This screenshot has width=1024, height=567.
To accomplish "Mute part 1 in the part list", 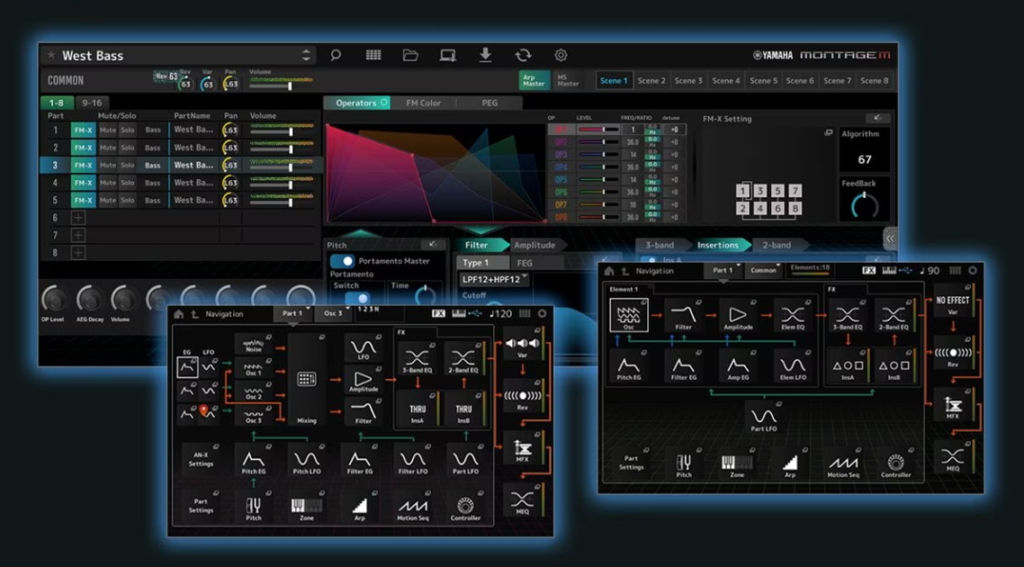I will click(107, 130).
